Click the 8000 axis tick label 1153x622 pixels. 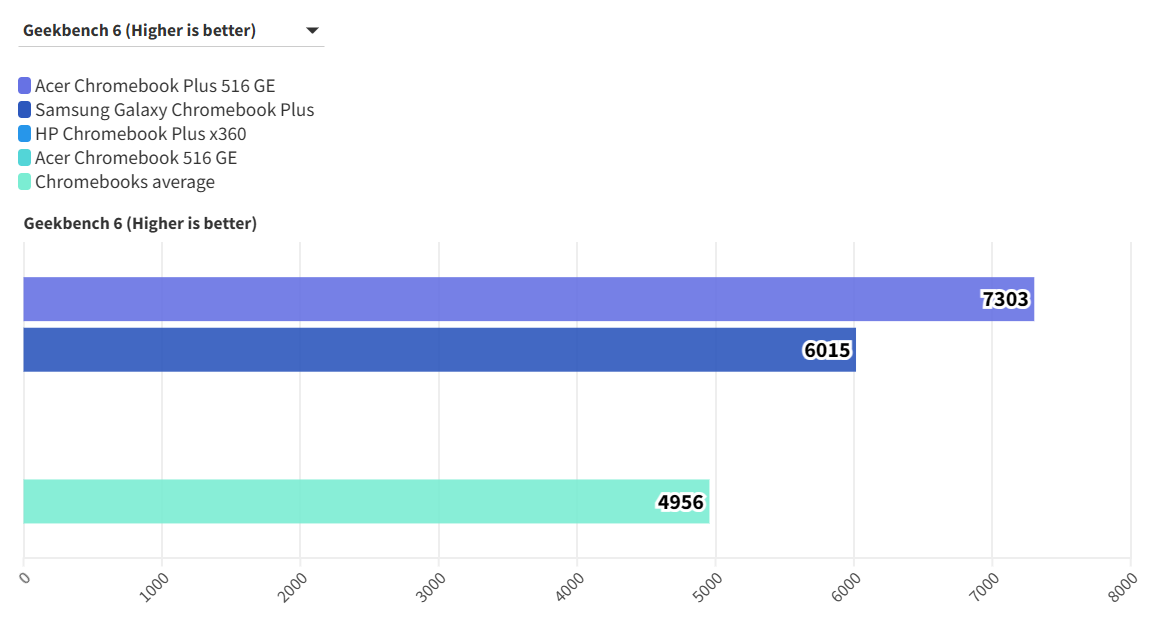1122,587
